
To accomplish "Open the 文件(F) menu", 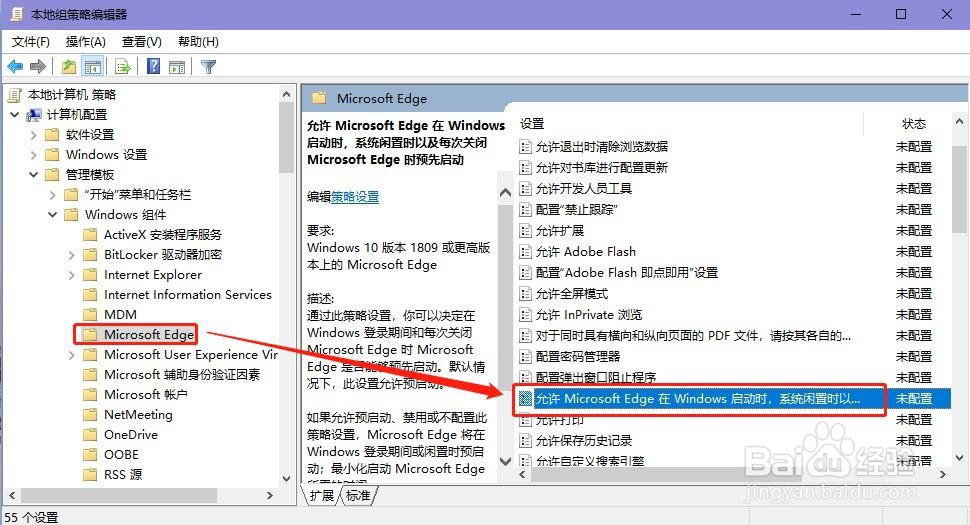I will click(x=30, y=41).
